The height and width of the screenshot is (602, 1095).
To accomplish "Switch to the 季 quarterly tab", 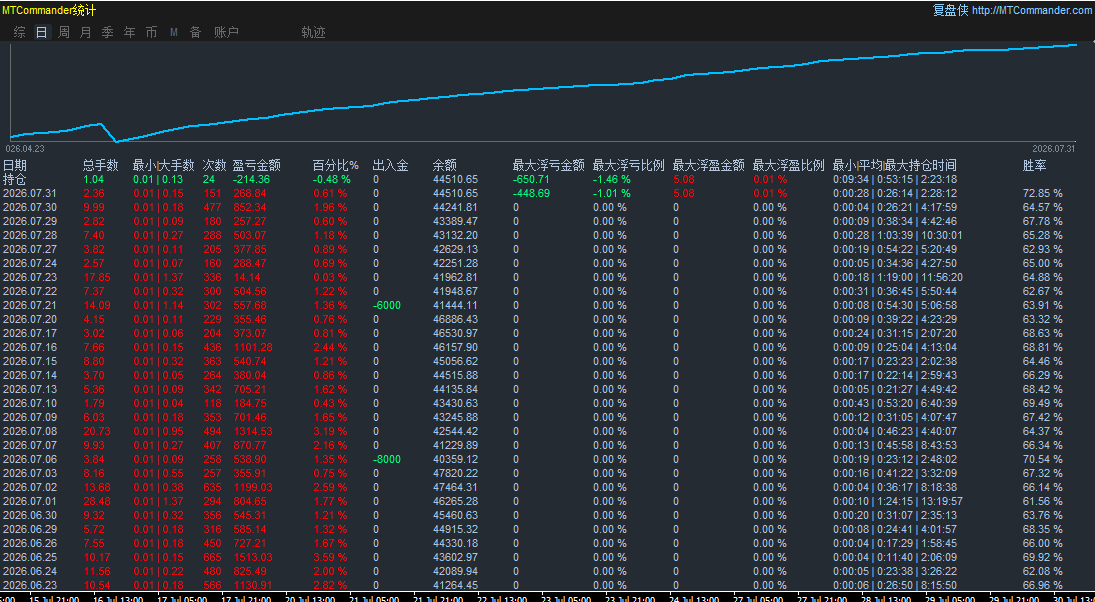I will tap(108, 32).
